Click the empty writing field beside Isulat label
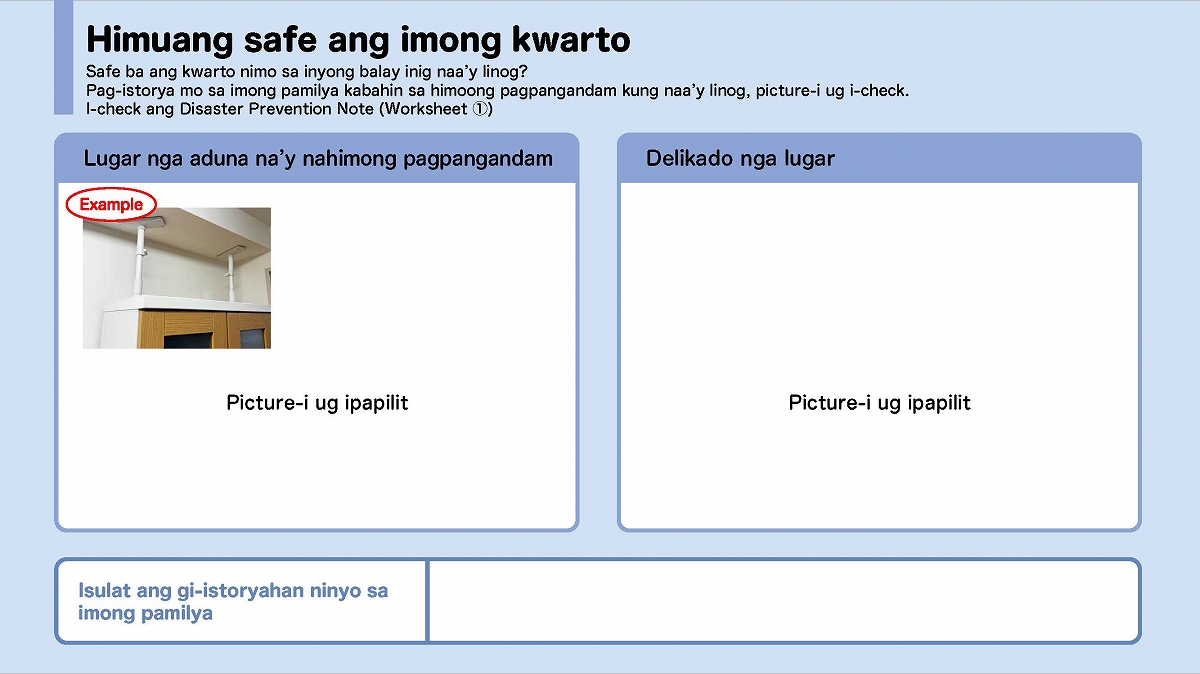 coord(784,601)
